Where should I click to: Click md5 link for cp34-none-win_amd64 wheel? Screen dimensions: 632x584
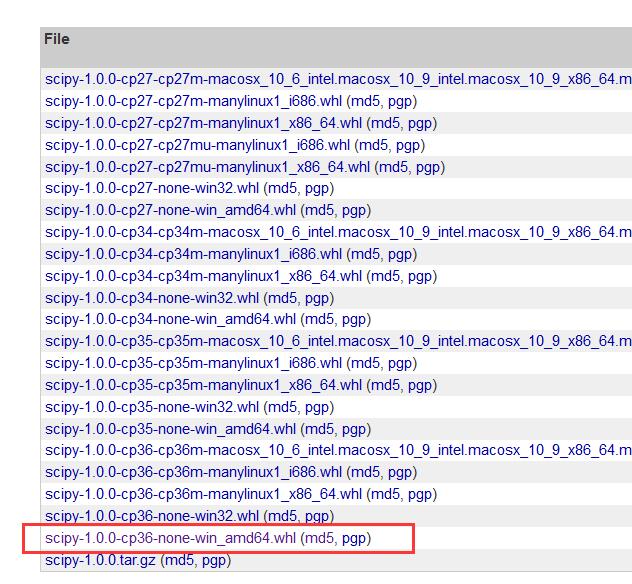(x=319, y=320)
